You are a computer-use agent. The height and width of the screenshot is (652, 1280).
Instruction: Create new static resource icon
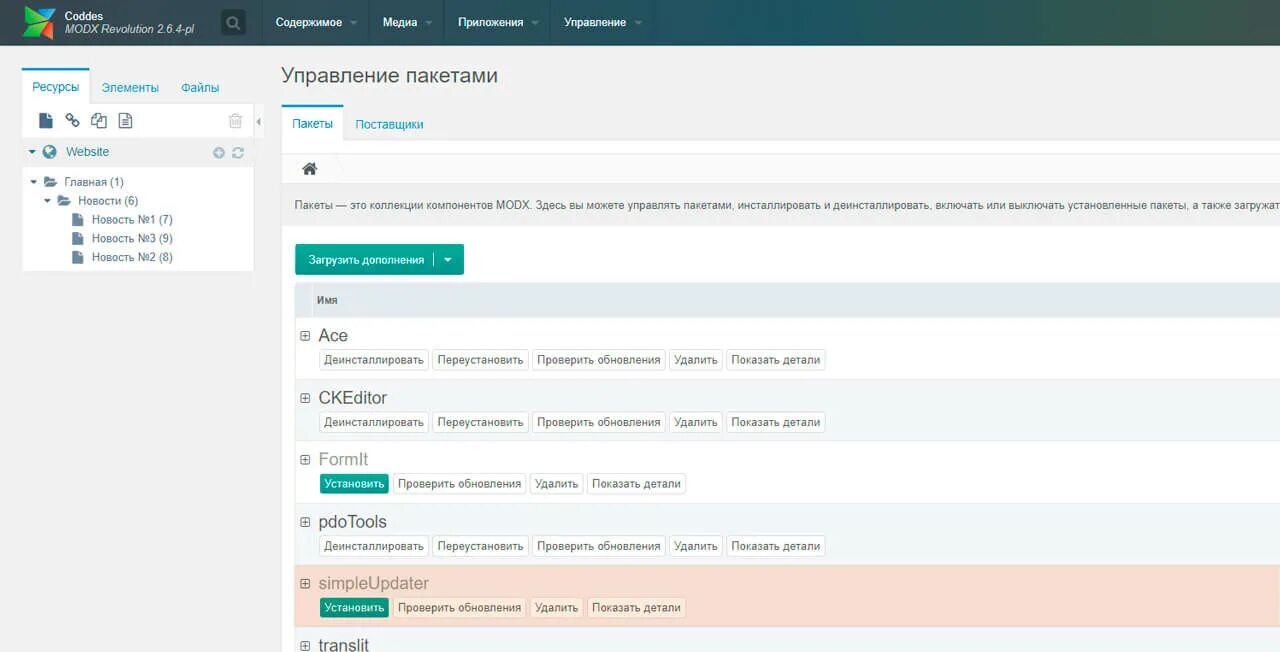click(x=125, y=121)
